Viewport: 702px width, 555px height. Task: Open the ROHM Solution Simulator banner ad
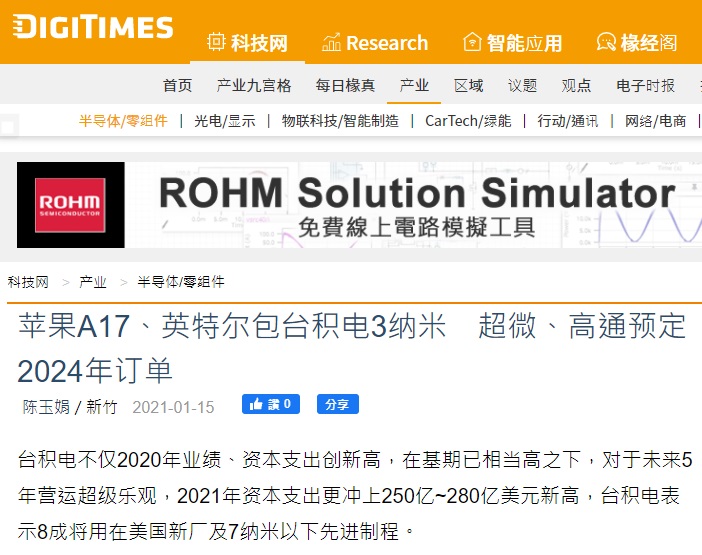(359, 205)
